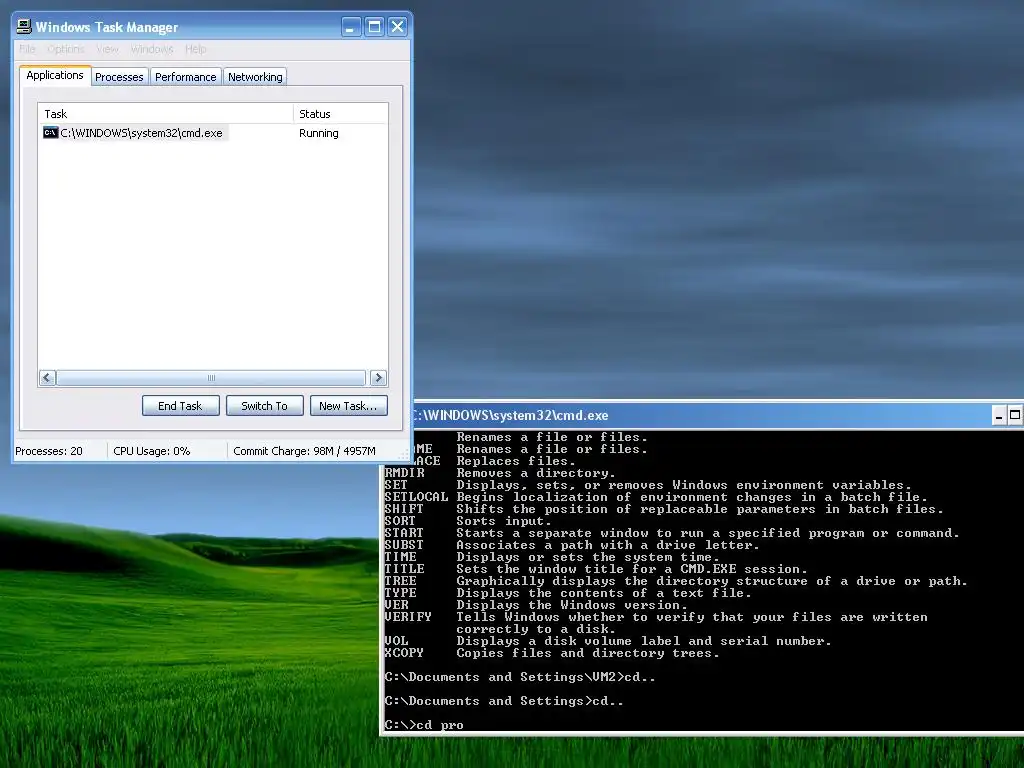1024x768 pixels.
Task: Click the VERIFY command line in cmd
Action: (656, 617)
